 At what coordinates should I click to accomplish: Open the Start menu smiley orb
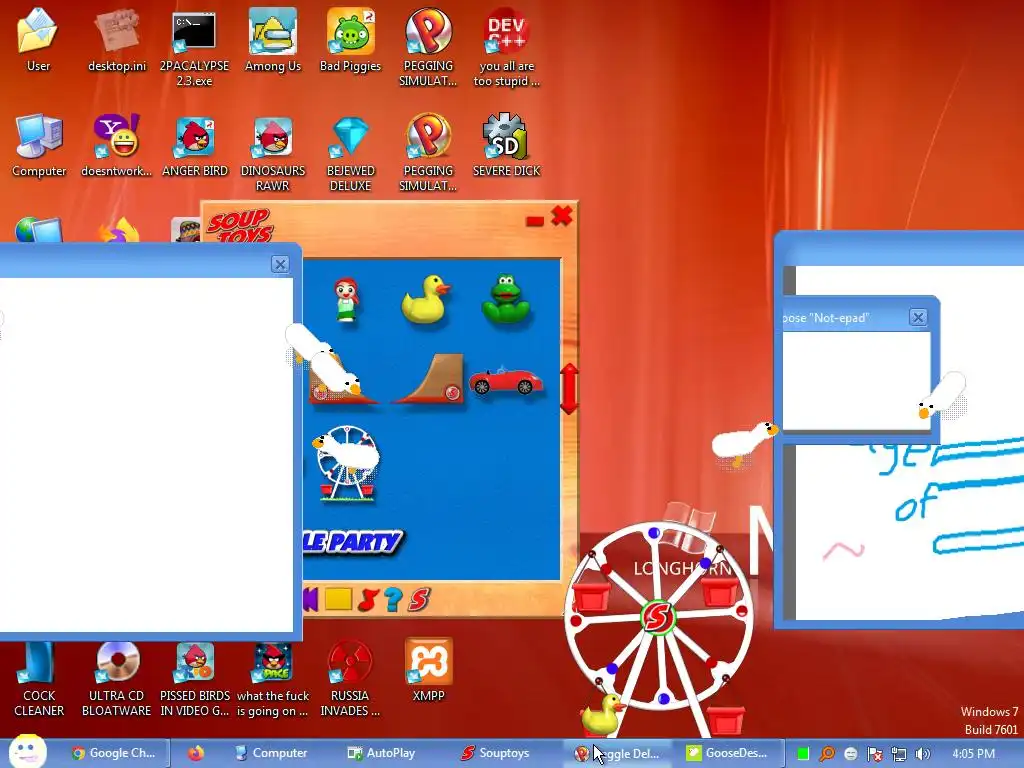point(27,751)
